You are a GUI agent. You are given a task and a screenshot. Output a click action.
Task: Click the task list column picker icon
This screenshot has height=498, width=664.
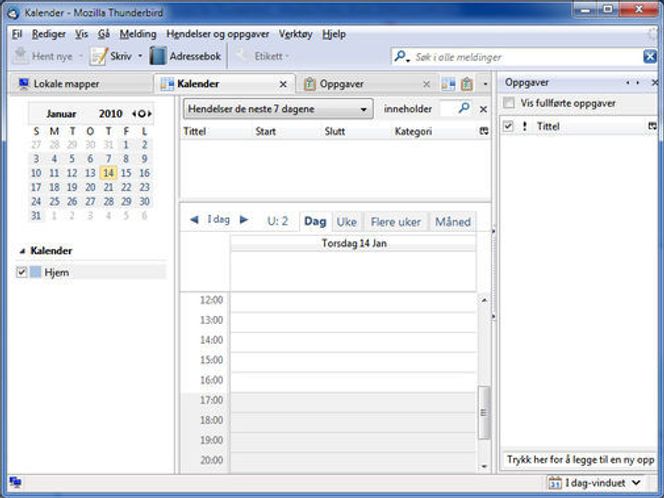click(x=652, y=126)
